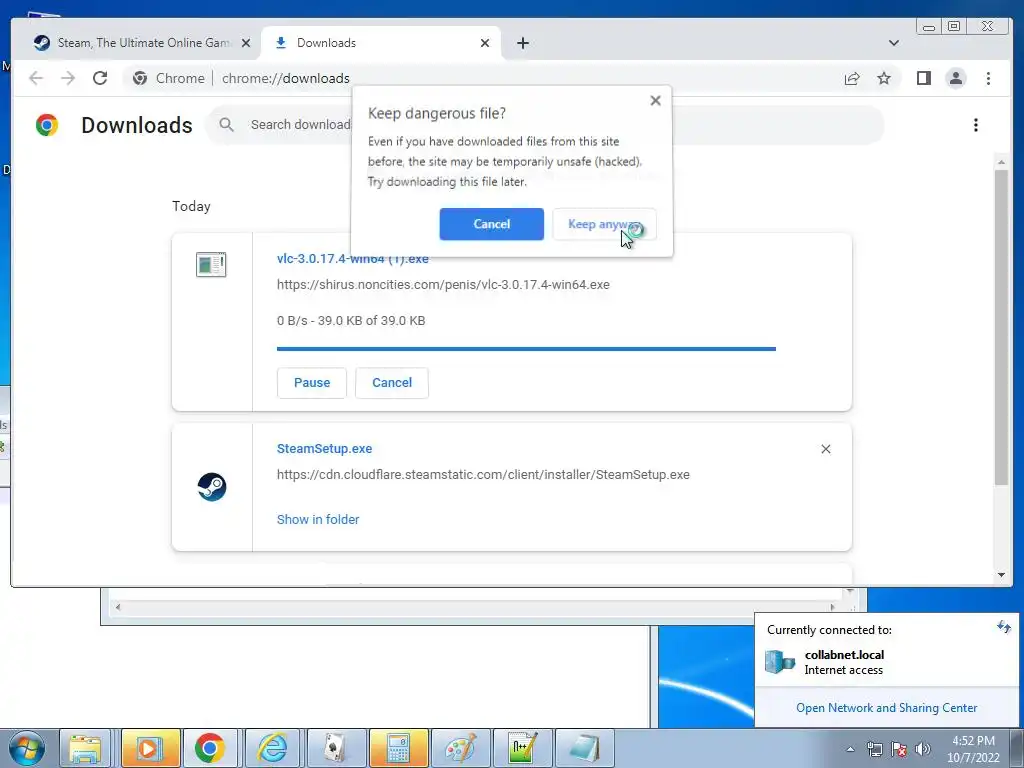The image size is (1024, 768).
Task: Open the vlc-3.0.17.4-win64 (1).exe link
Action: (x=353, y=259)
